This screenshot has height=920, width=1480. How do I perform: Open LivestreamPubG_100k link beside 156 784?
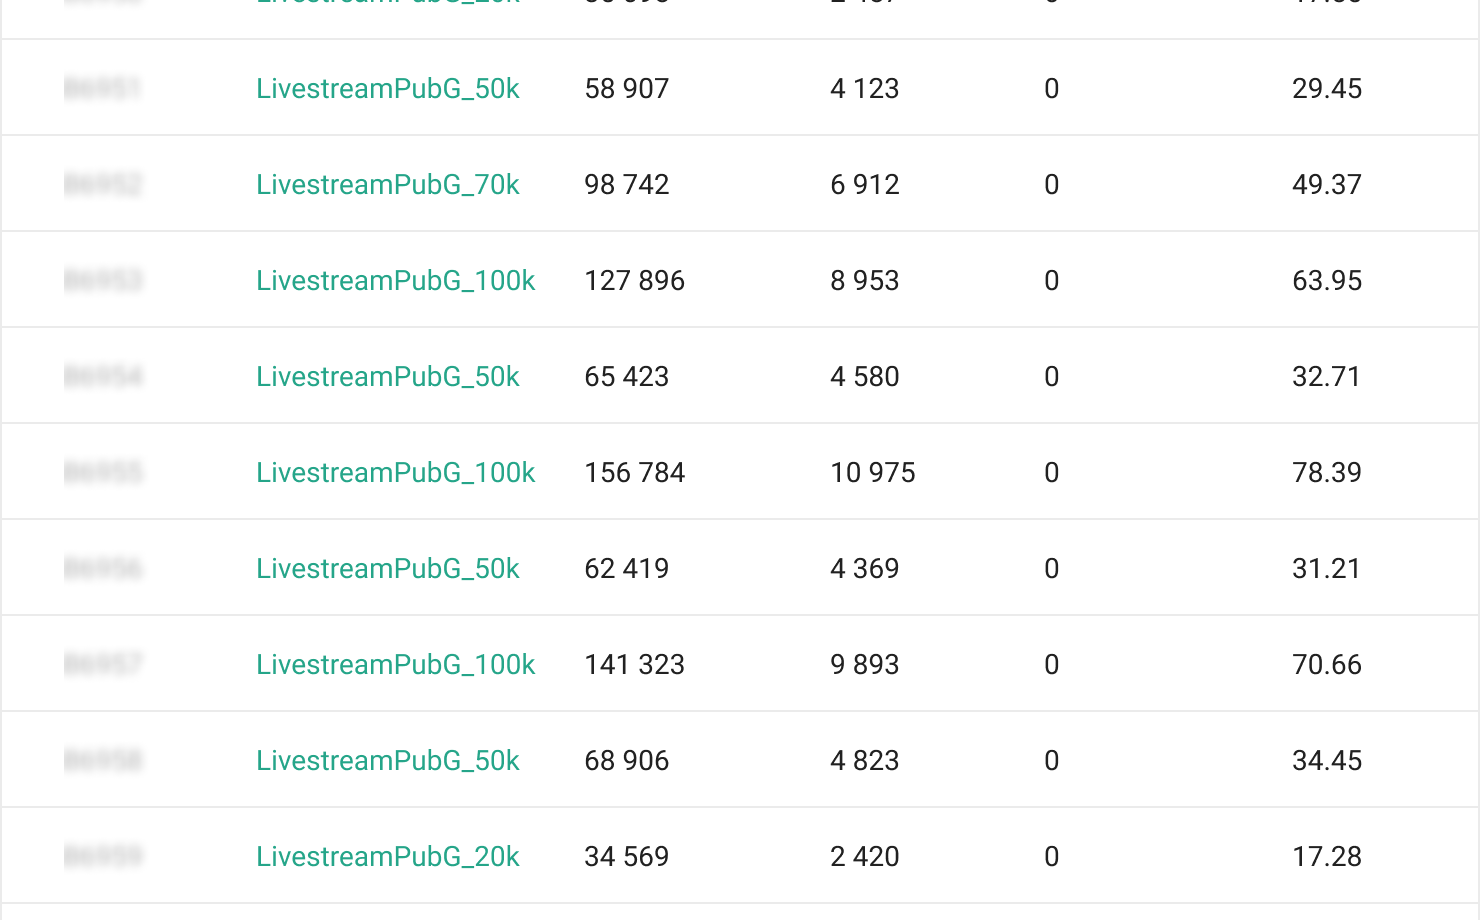(396, 473)
